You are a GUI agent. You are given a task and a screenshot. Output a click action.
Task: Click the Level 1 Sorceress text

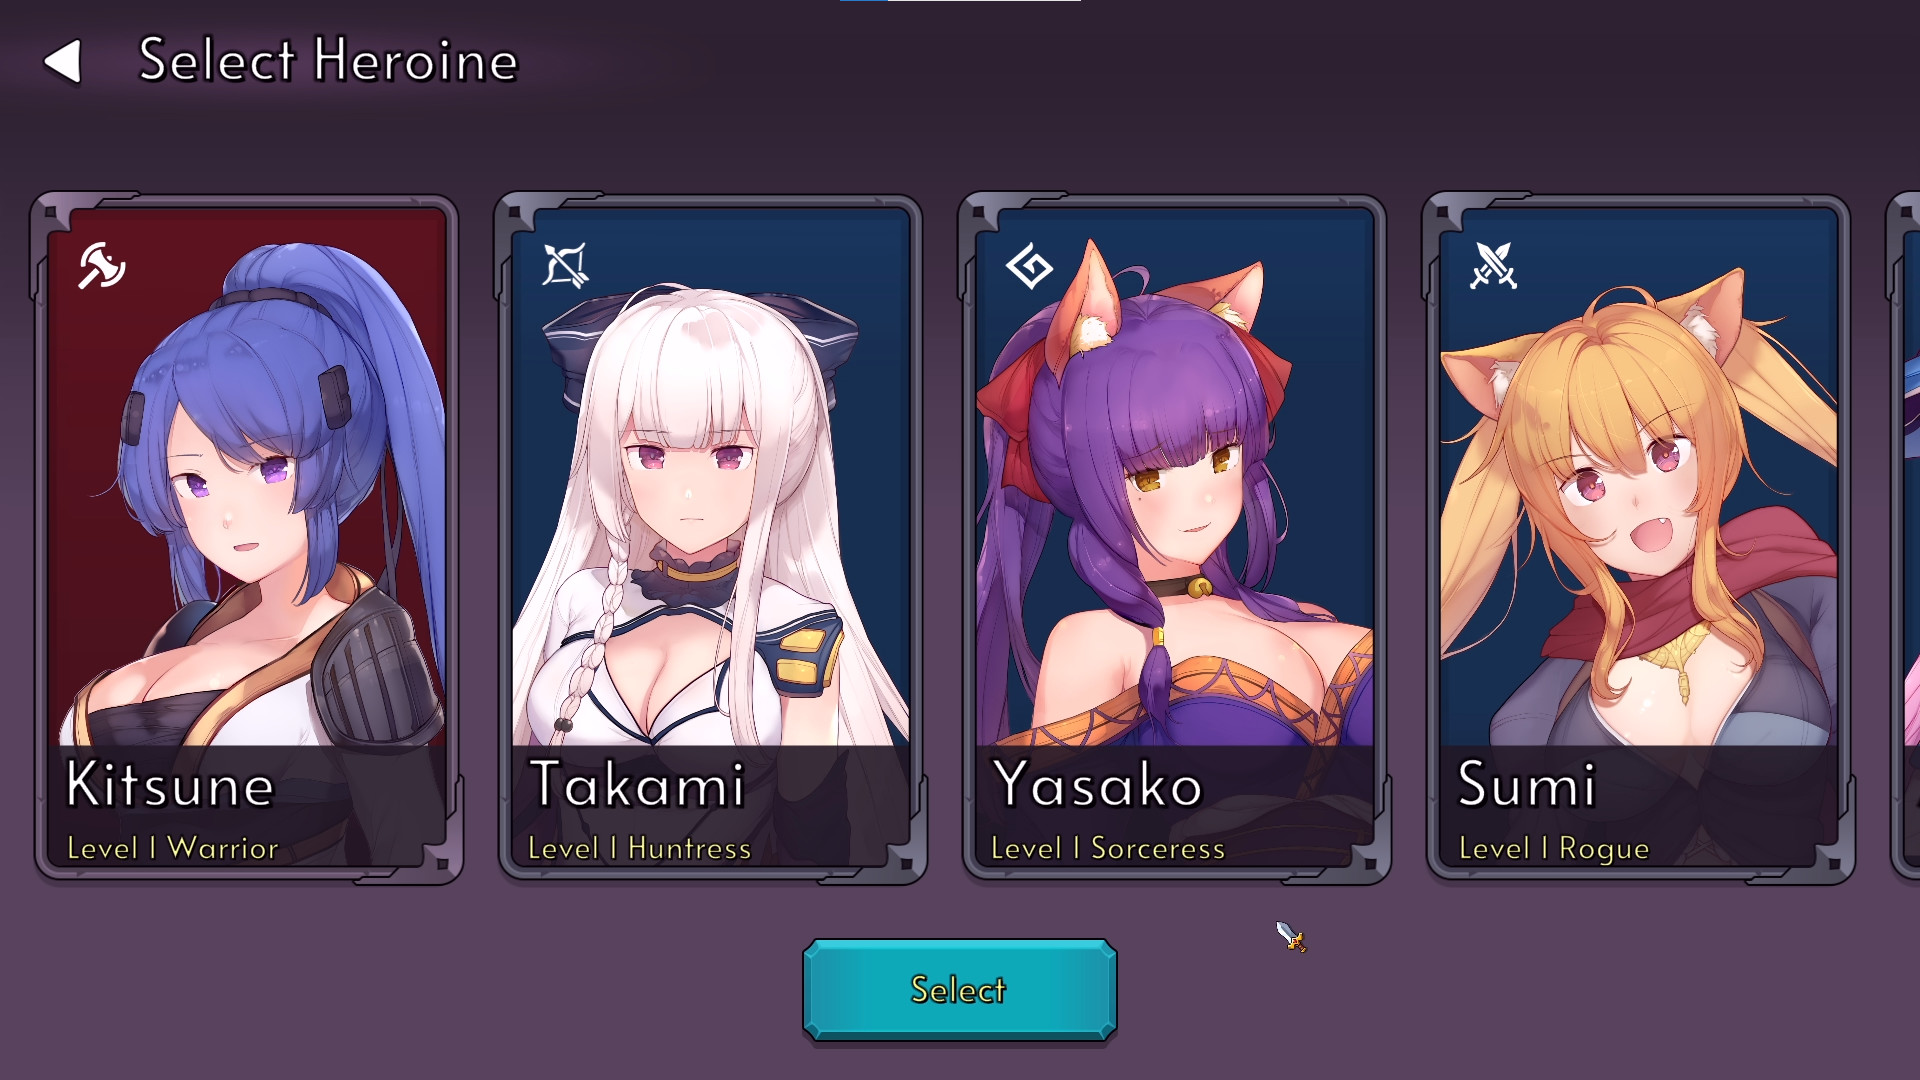tap(1108, 848)
